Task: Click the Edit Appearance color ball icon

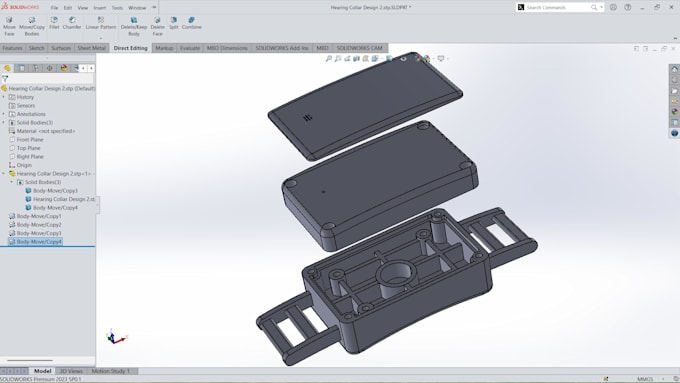Action: [x=418, y=59]
